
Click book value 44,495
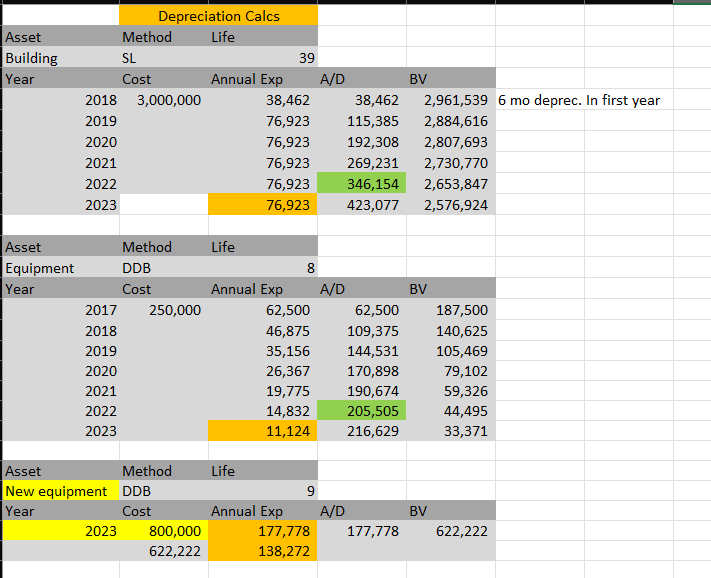[x=451, y=411]
